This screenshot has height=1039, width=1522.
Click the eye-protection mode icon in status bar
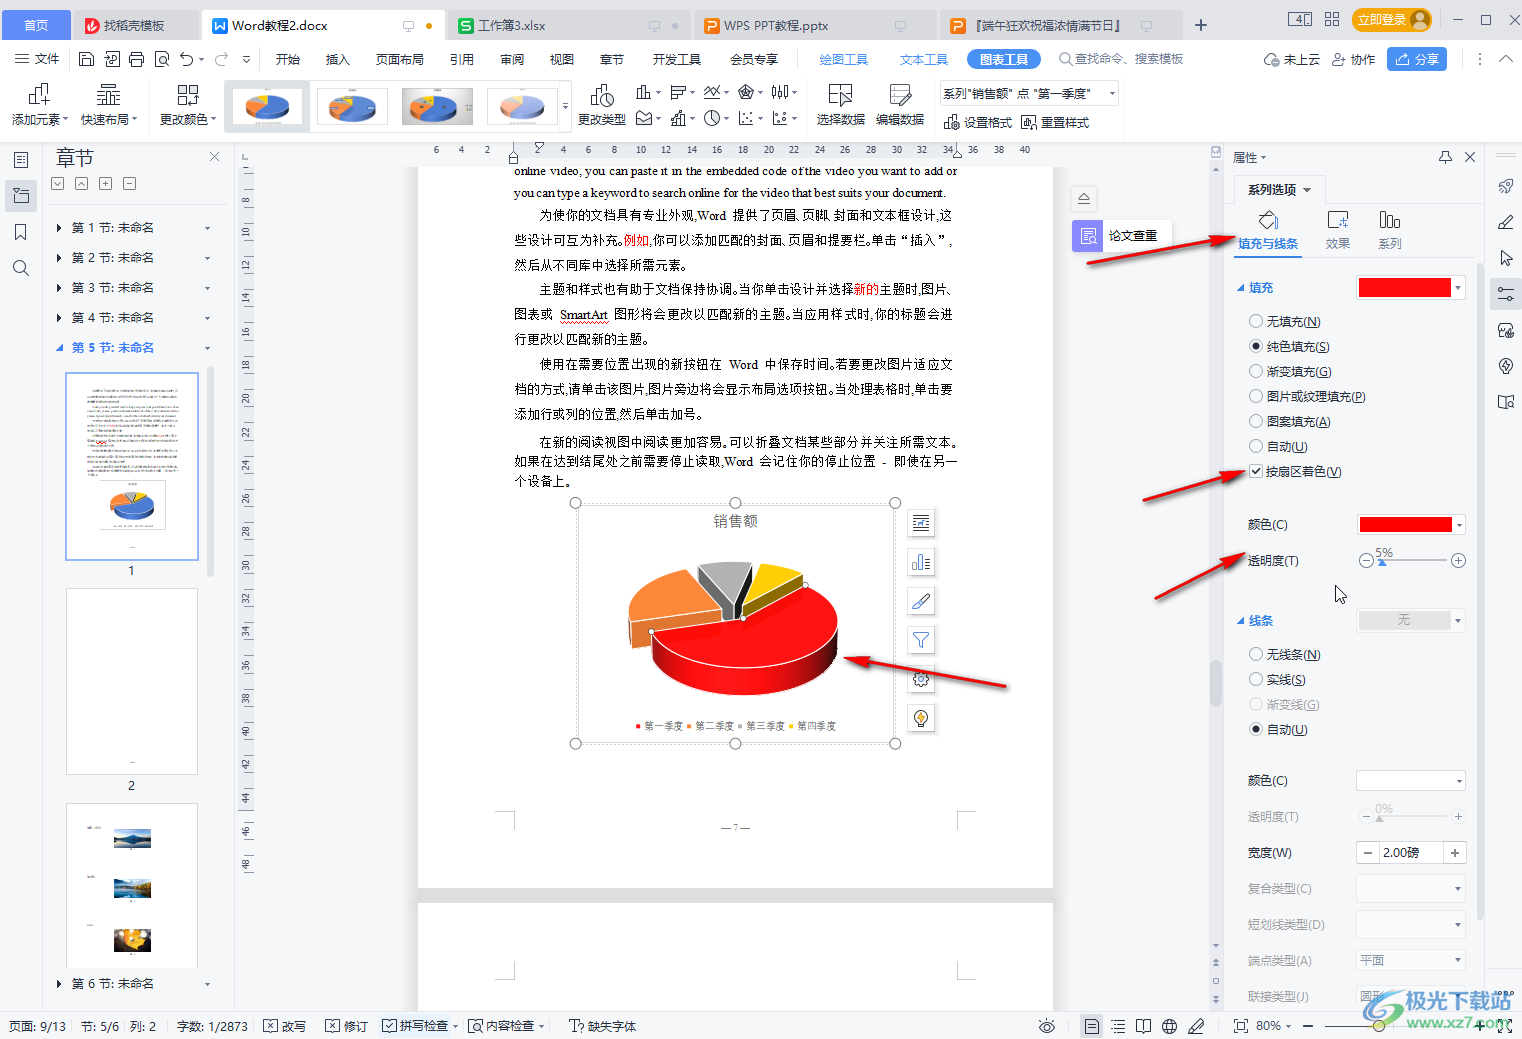click(x=1047, y=1026)
